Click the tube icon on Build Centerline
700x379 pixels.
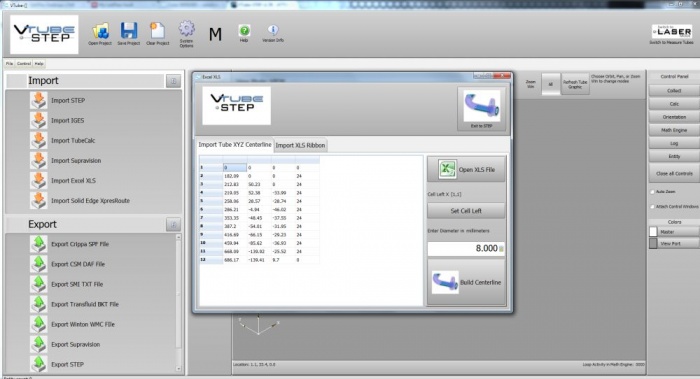445,282
